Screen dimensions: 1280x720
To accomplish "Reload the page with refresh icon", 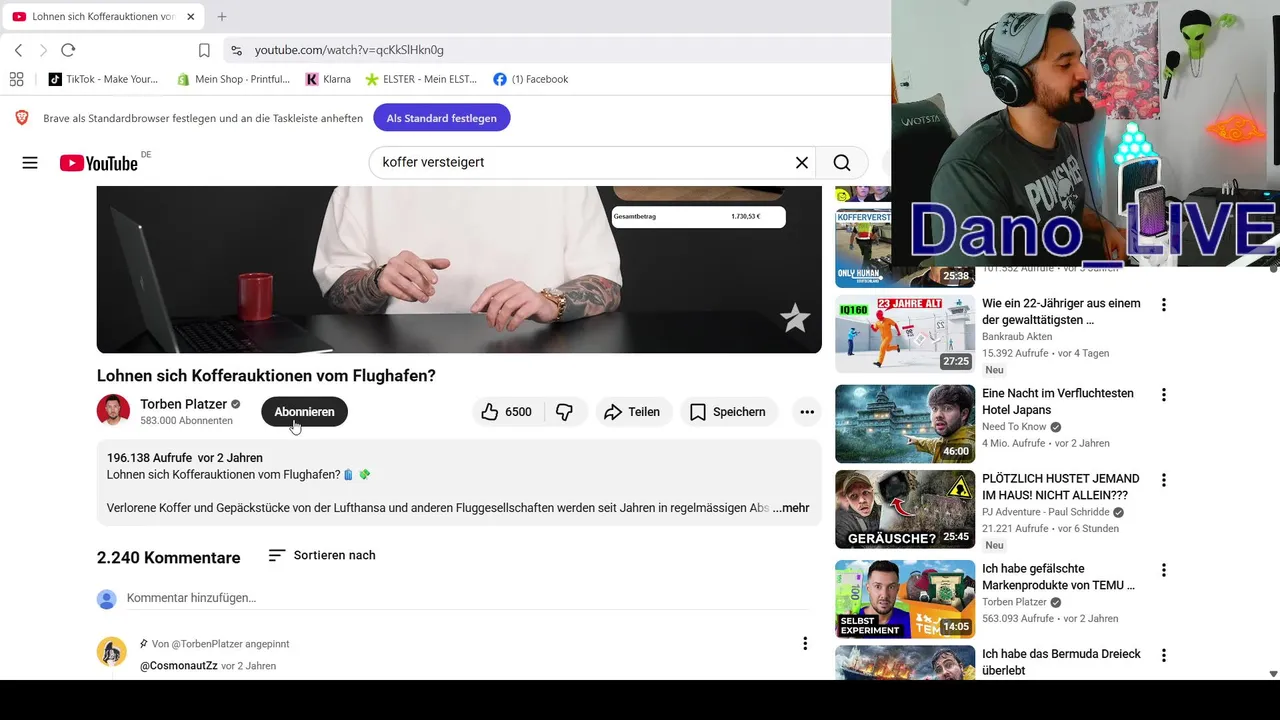I will 68,50.
